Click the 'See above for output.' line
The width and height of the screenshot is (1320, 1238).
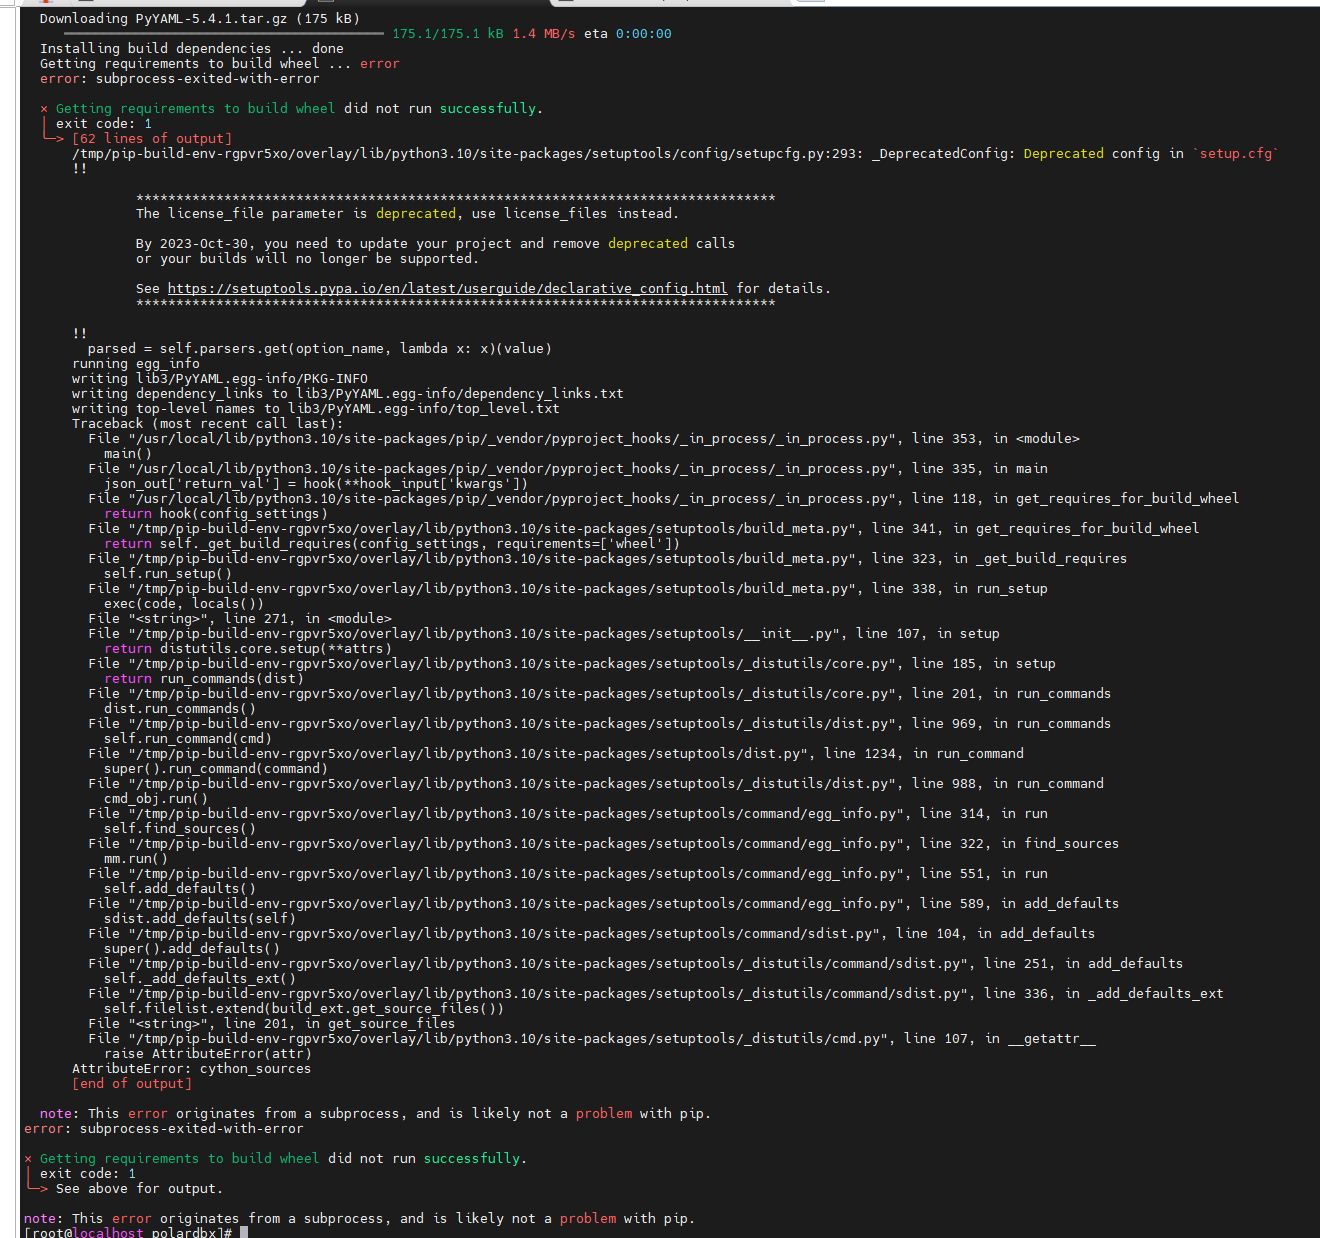point(139,1189)
